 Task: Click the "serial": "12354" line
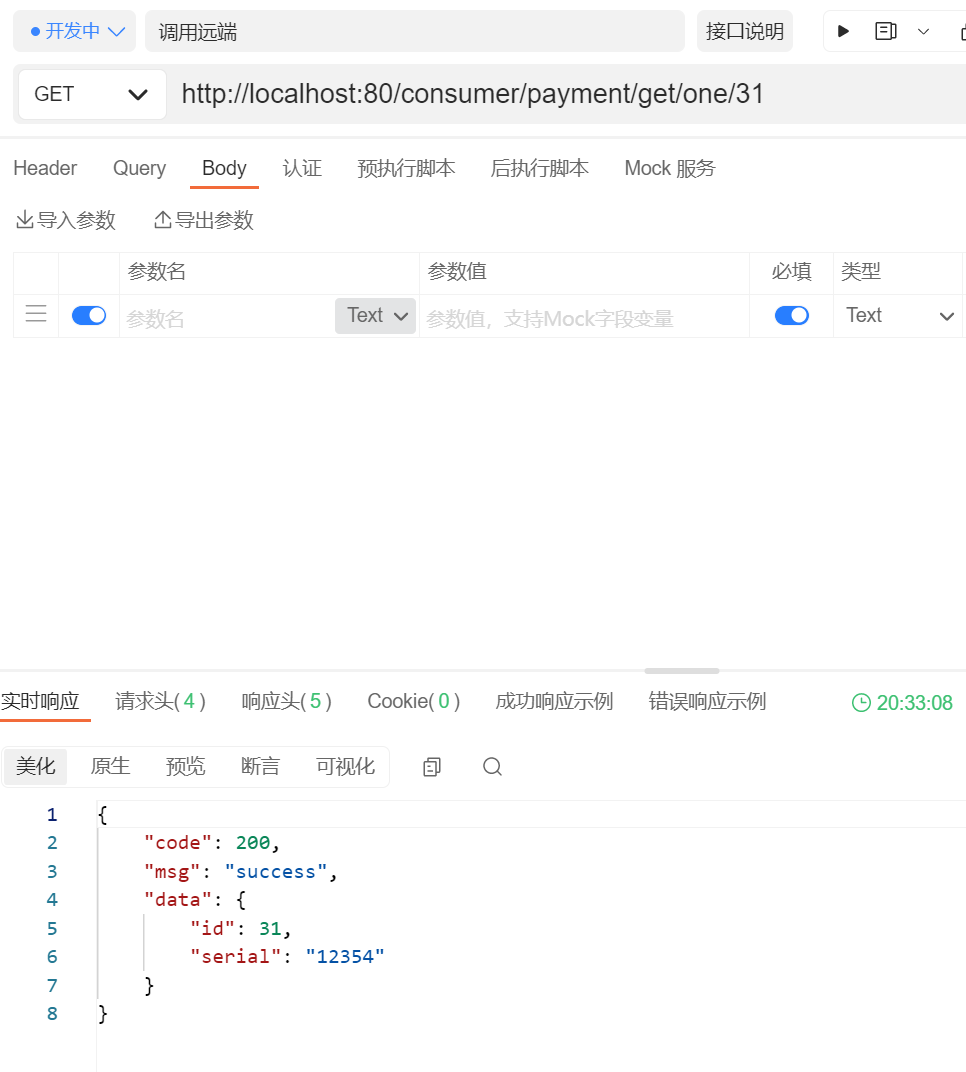(x=287, y=956)
